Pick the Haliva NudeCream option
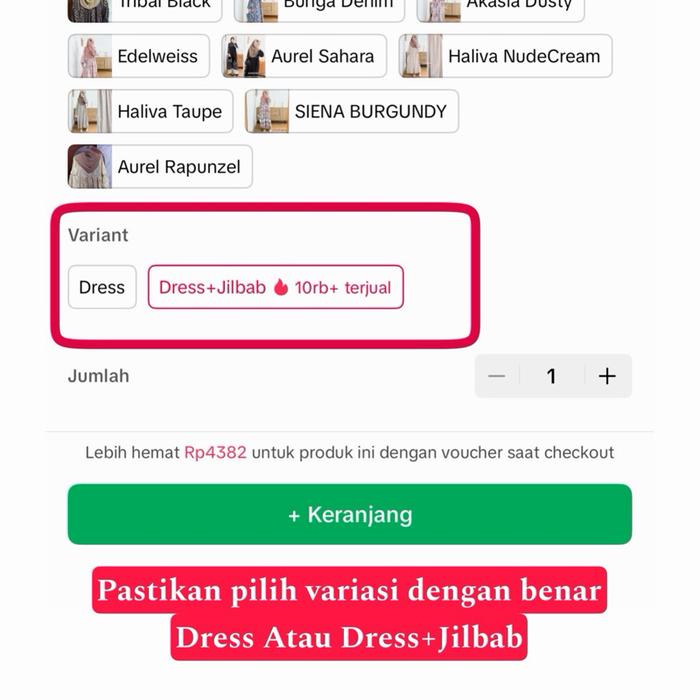The height and width of the screenshot is (700, 700). click(x=505, y=56)
